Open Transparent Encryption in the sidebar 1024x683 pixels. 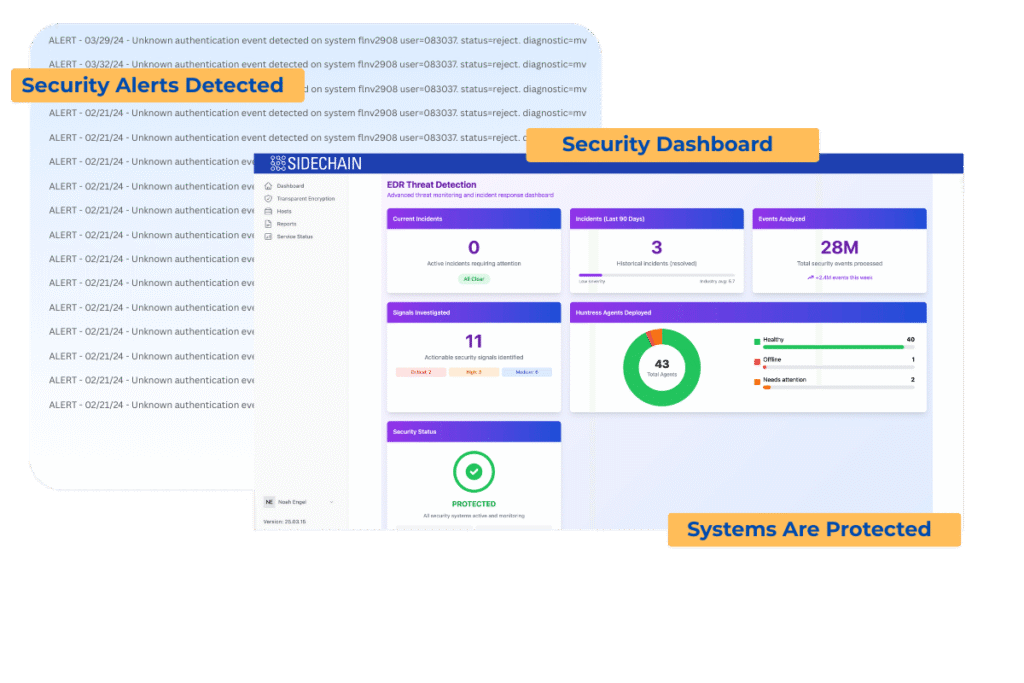(x=306, y=199)
